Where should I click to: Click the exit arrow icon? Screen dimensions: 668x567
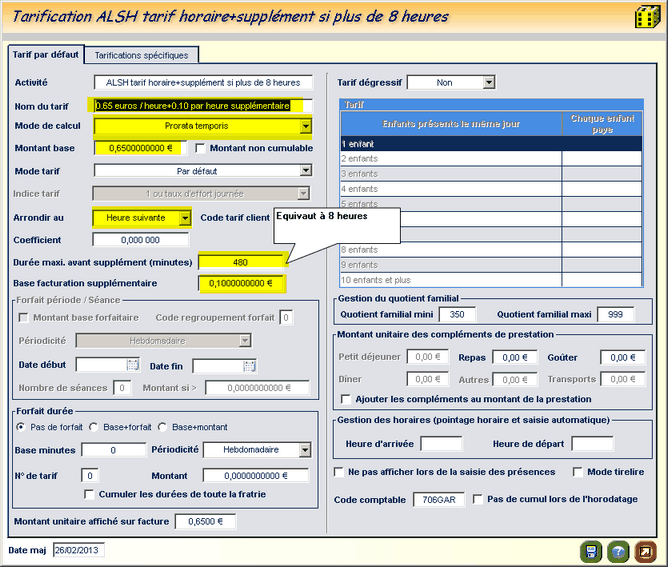[647, 551]
